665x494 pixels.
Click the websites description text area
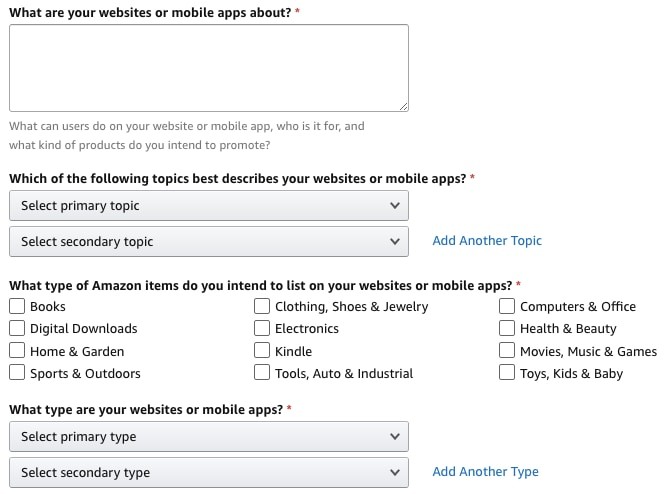pyautogui.click(x=209, y=68)
